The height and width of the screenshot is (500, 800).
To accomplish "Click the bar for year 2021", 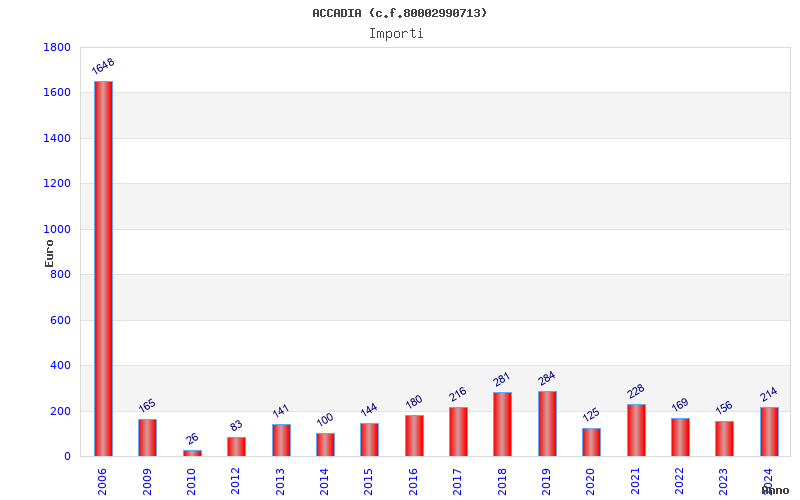I will point(636,430).
